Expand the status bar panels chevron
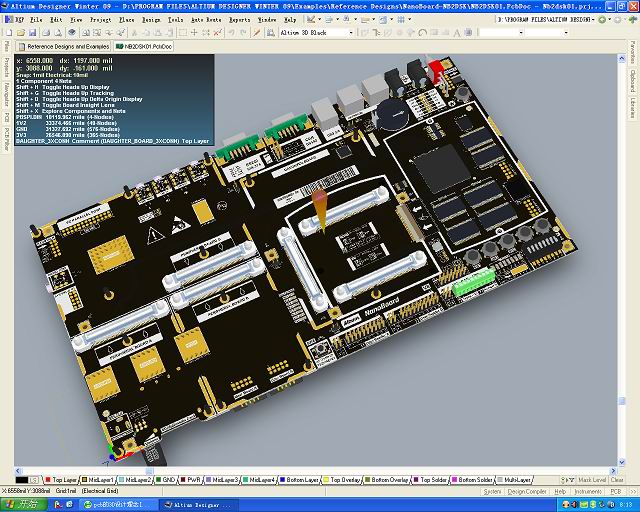640x512 pixels. (633, 491)
